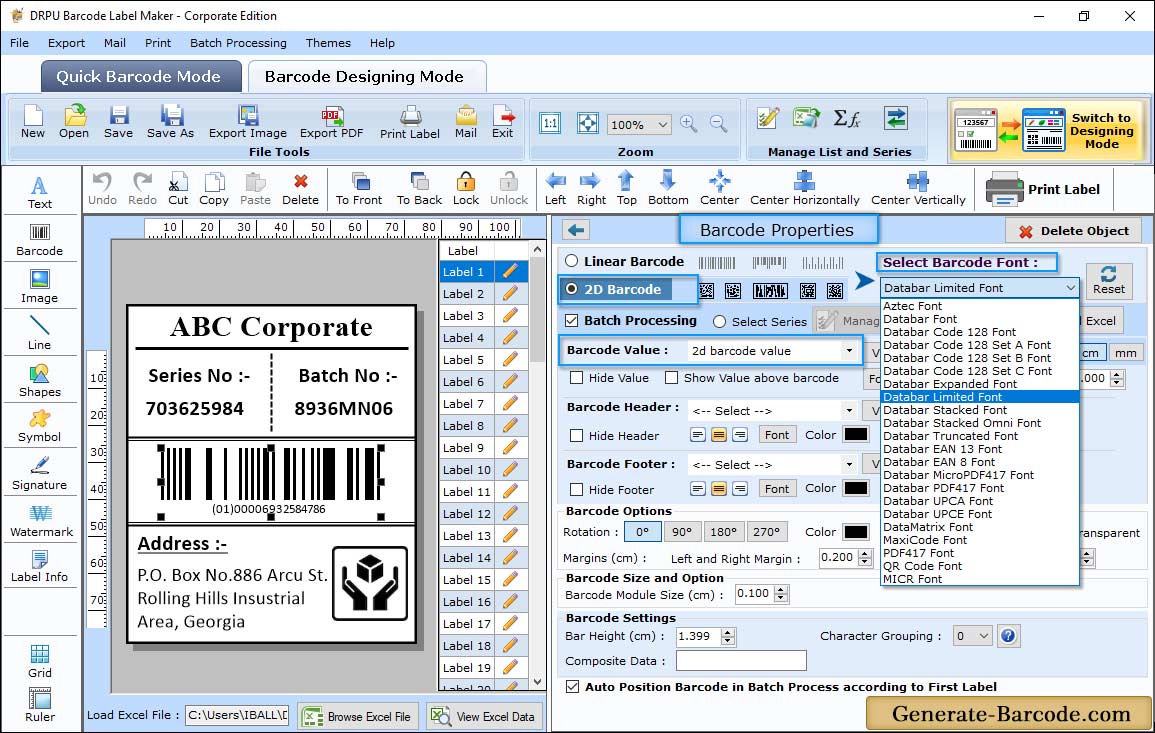1155x733 pixels.
Task: Open the Shapes tool
Action: (40, 381)
